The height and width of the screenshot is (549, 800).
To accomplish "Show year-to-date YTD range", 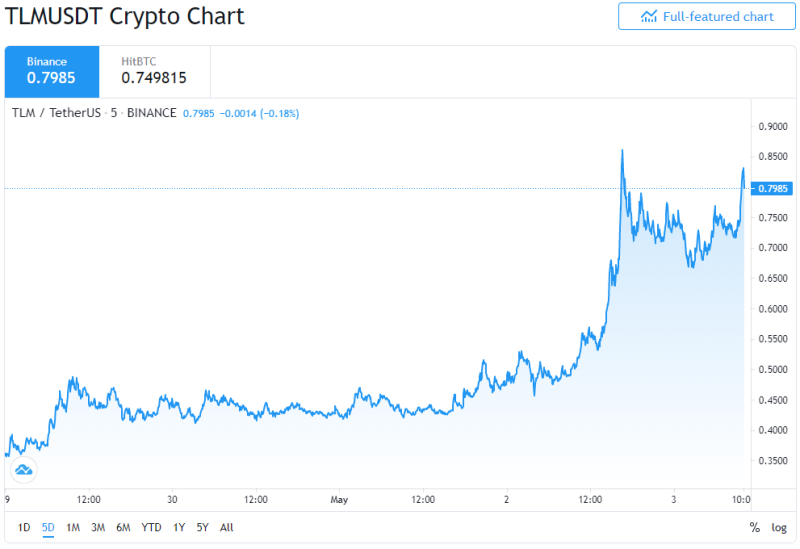I will 151,528.
